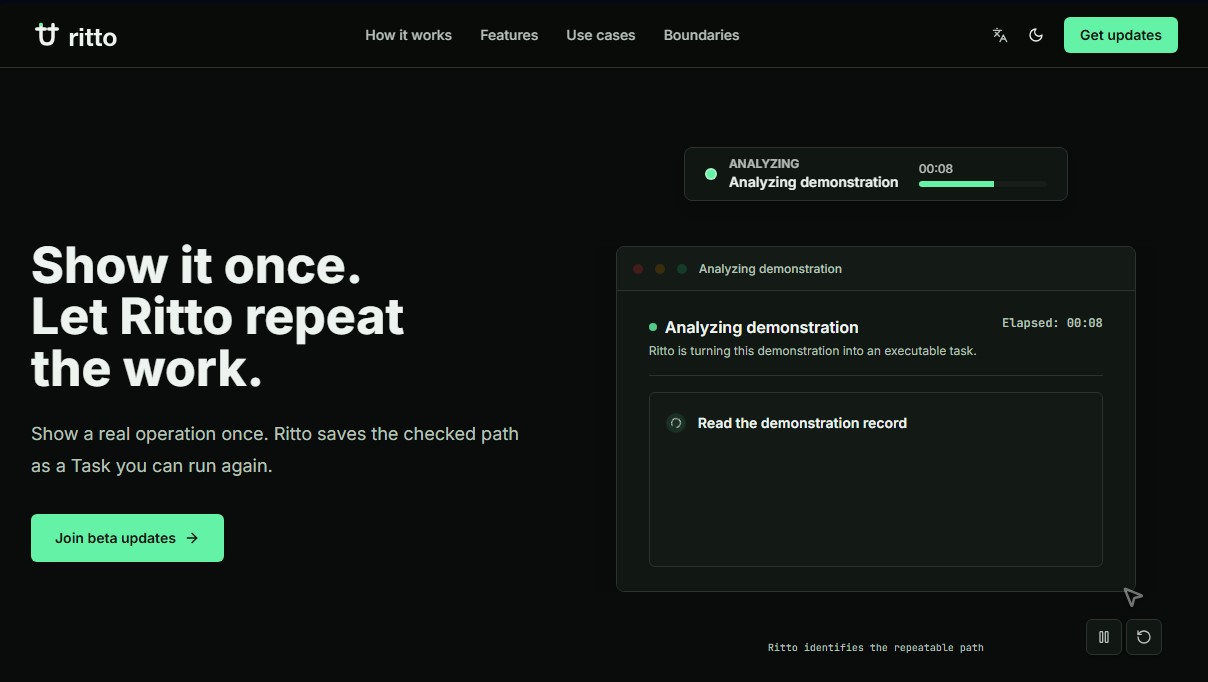Click the green ANALYZING status dot
Viewport: 1208px width, 682px height.
click(x=711, y=174)
